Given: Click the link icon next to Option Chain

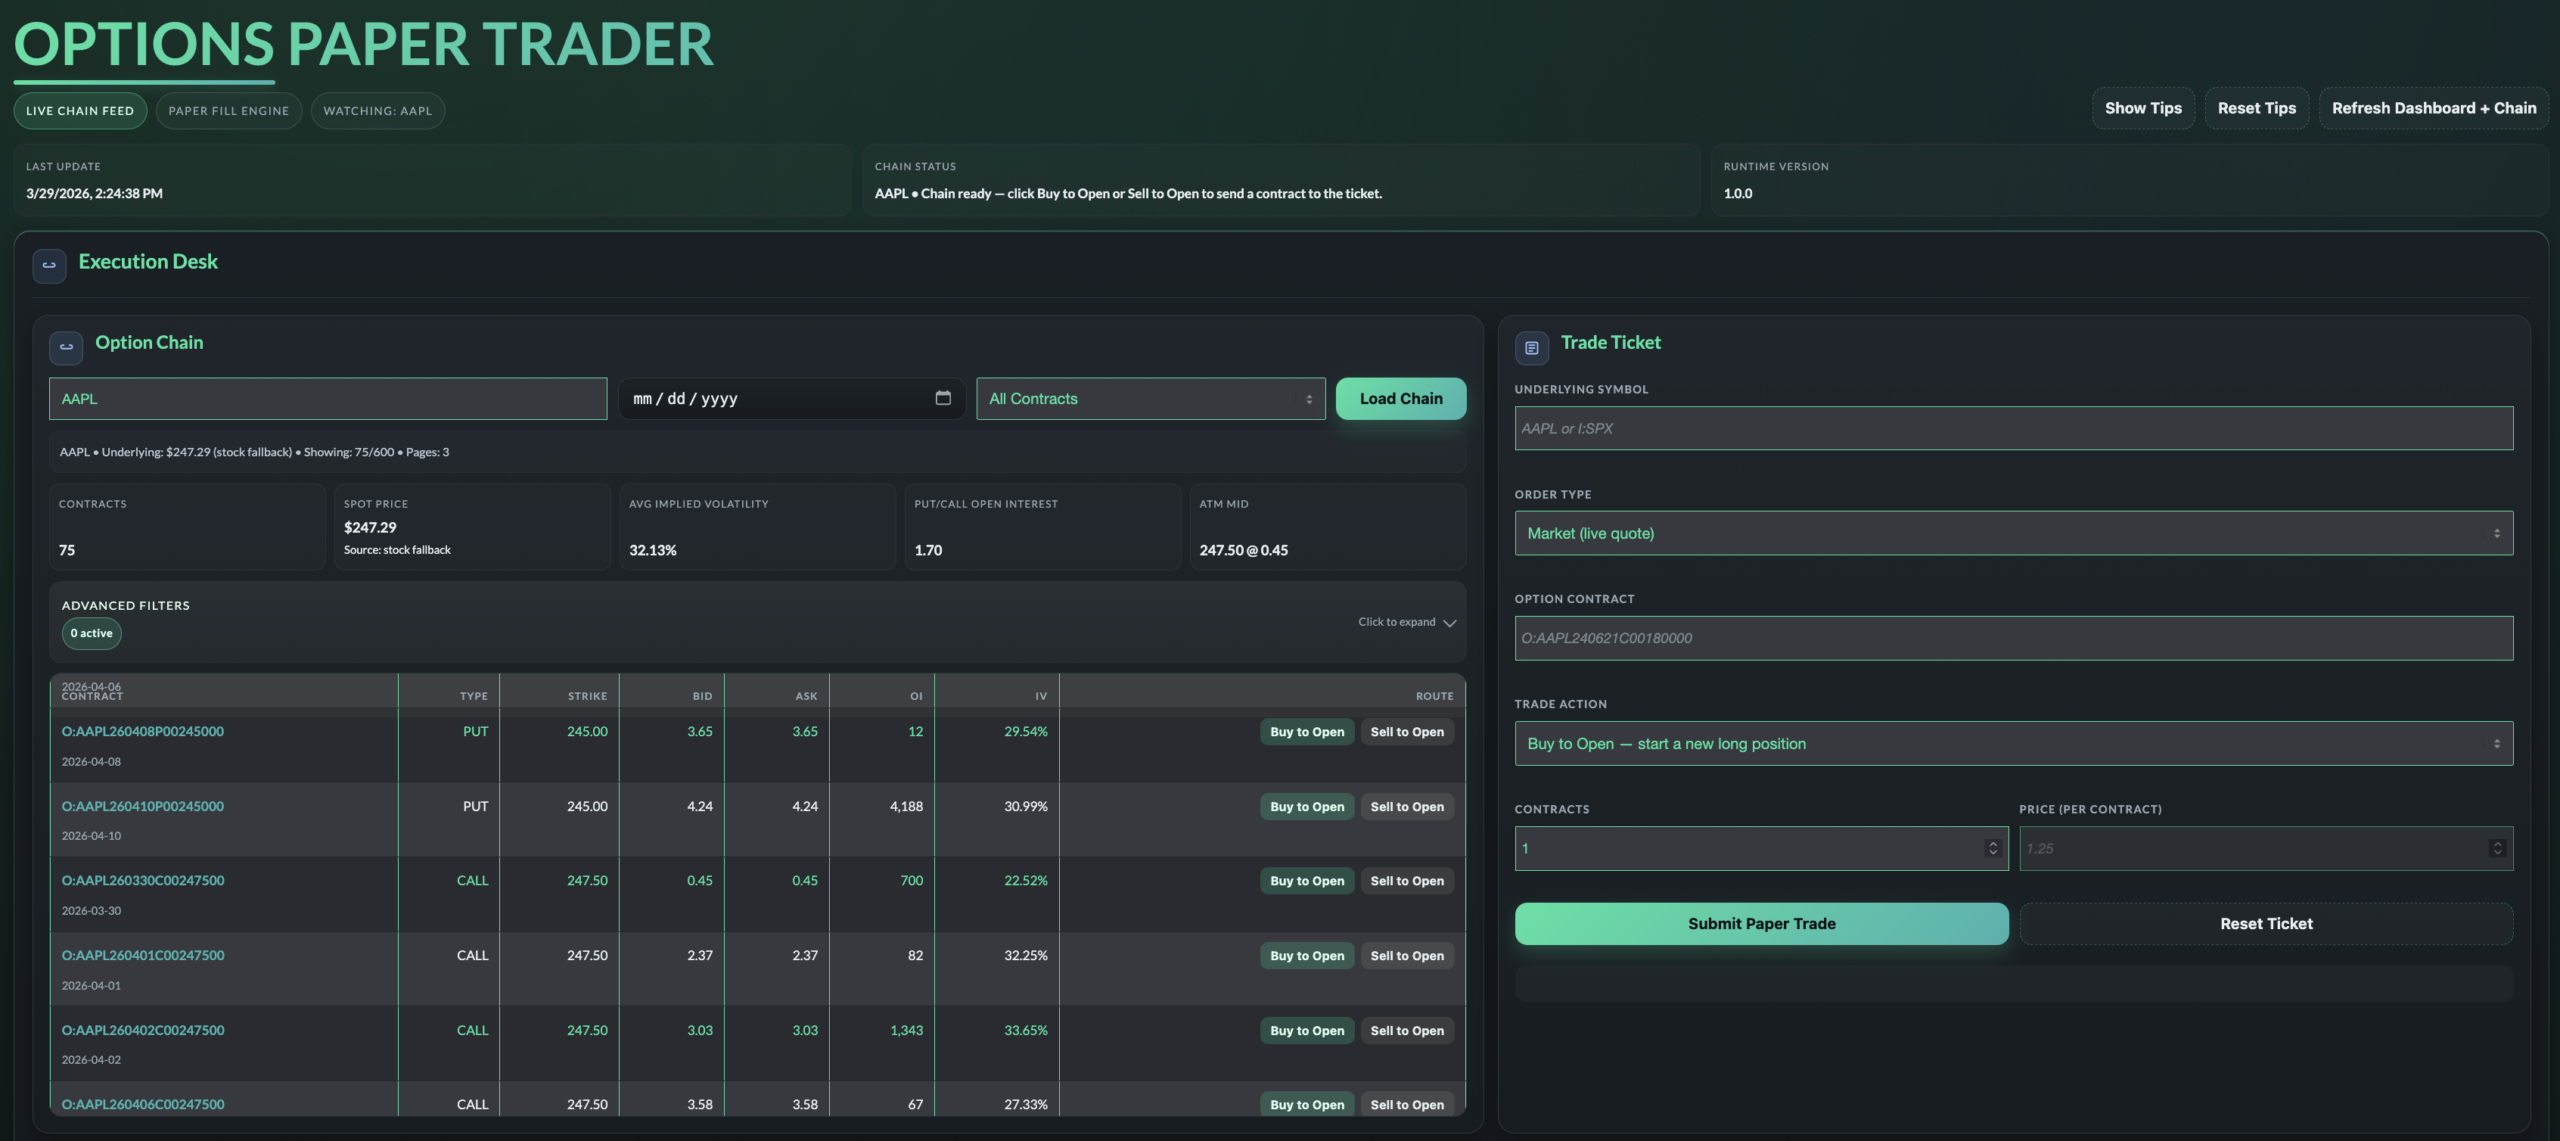Looking at the screenshot, I should tap(65, 347).
